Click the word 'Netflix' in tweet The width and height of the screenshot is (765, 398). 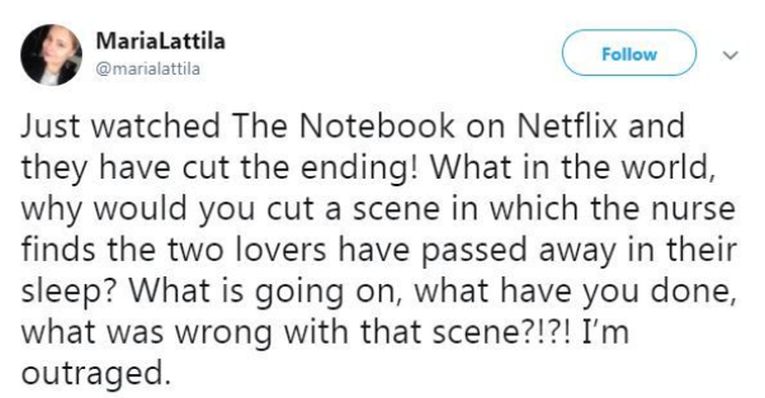(567, 126)
